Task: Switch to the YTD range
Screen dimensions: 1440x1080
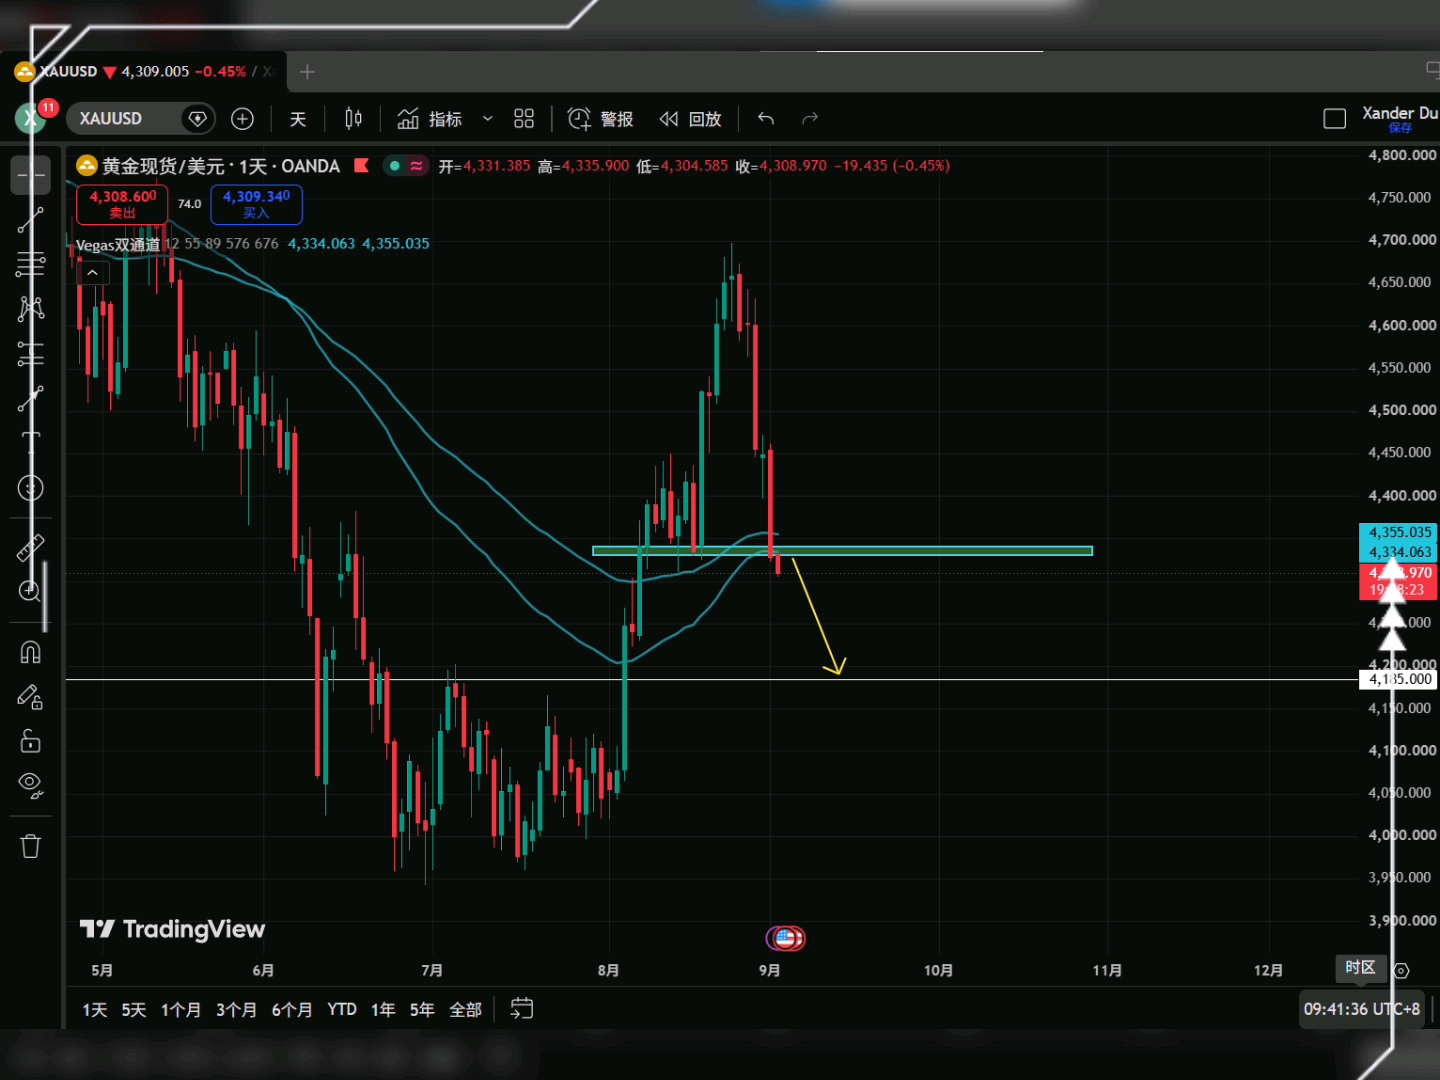Action: pos(342,1010)
